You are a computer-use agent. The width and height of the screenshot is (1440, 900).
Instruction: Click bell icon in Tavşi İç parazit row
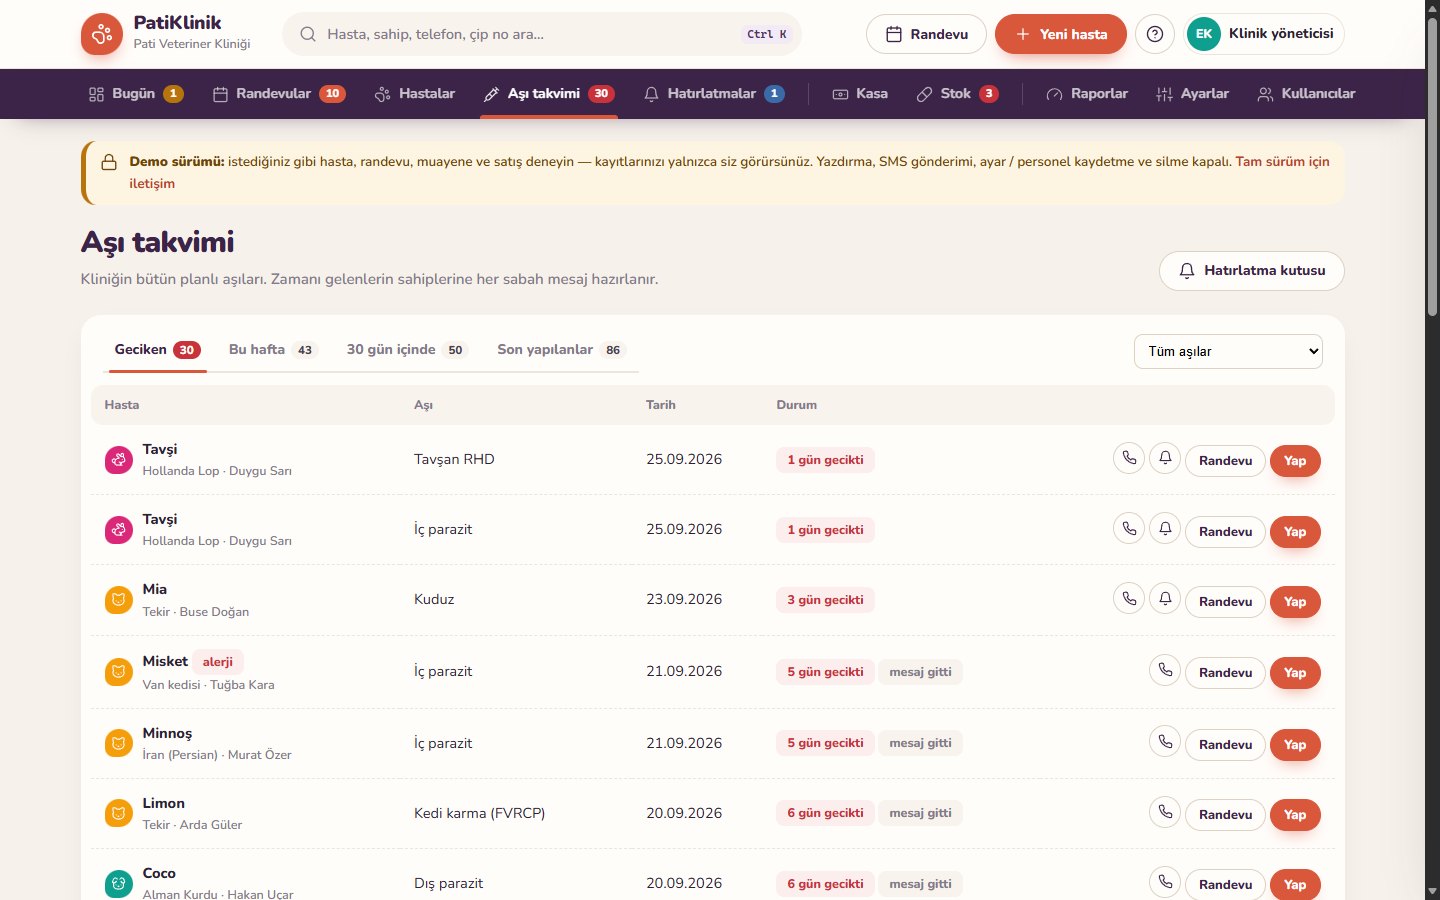(1165, 528)
